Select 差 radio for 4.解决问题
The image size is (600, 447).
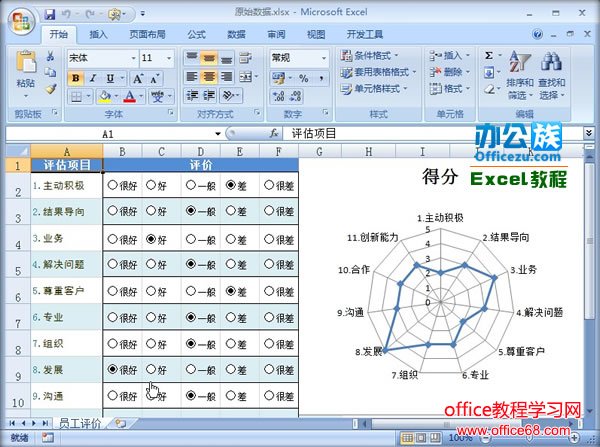tap(230, 264)
